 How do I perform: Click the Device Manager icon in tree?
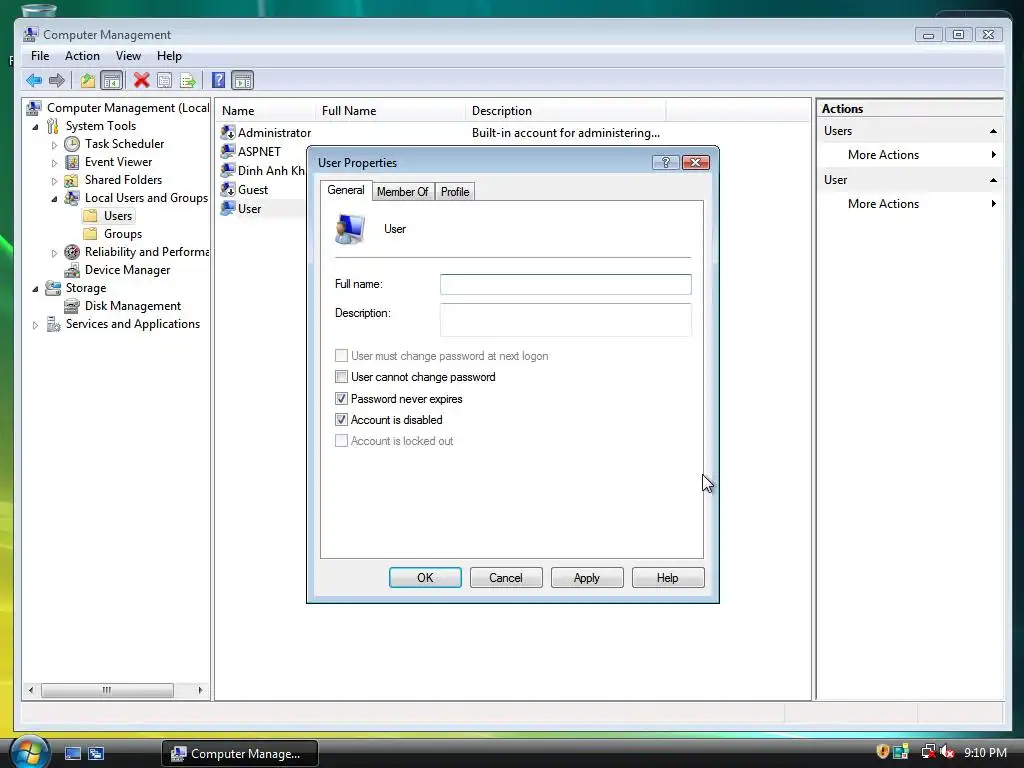[x=72, y=270]
